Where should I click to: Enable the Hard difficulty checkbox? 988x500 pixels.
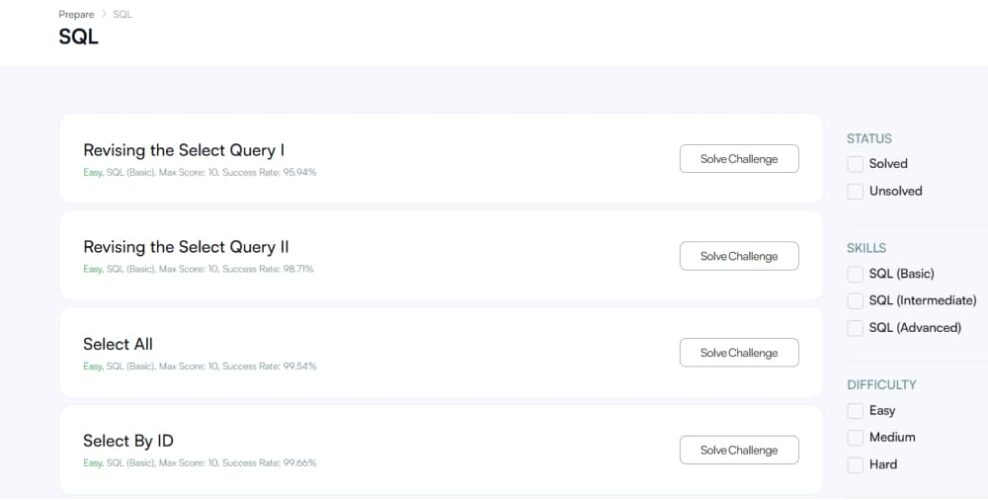pyautogui.click(x=855, y=465)
